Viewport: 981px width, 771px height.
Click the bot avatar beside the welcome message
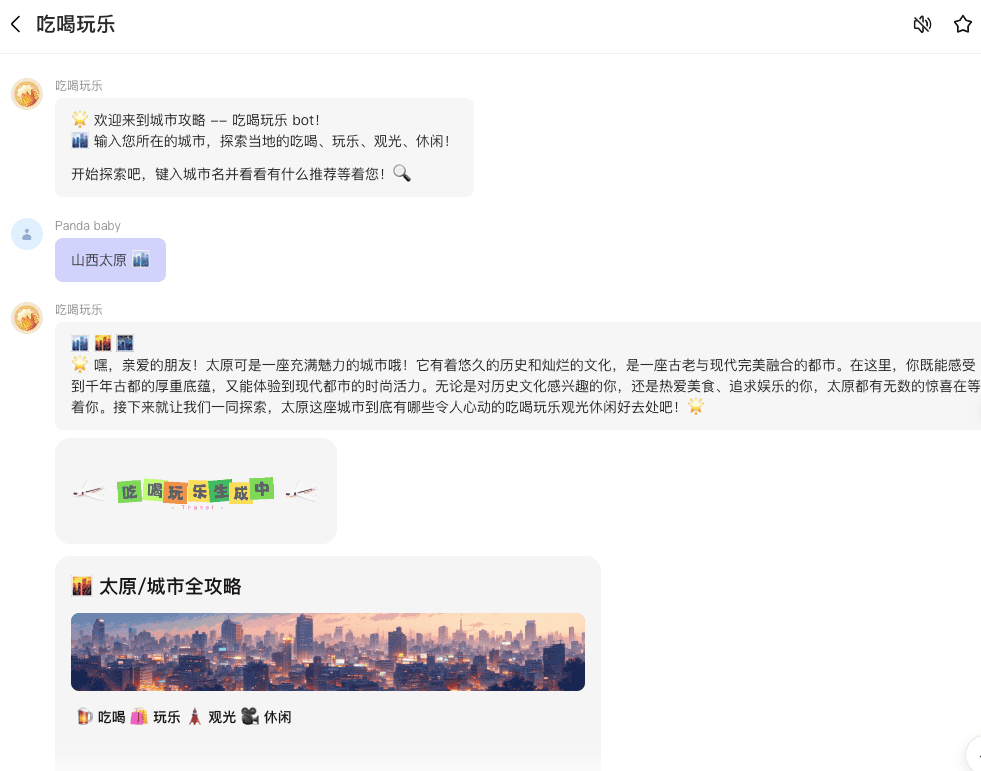pyautogui.click(x=27, y=94)
